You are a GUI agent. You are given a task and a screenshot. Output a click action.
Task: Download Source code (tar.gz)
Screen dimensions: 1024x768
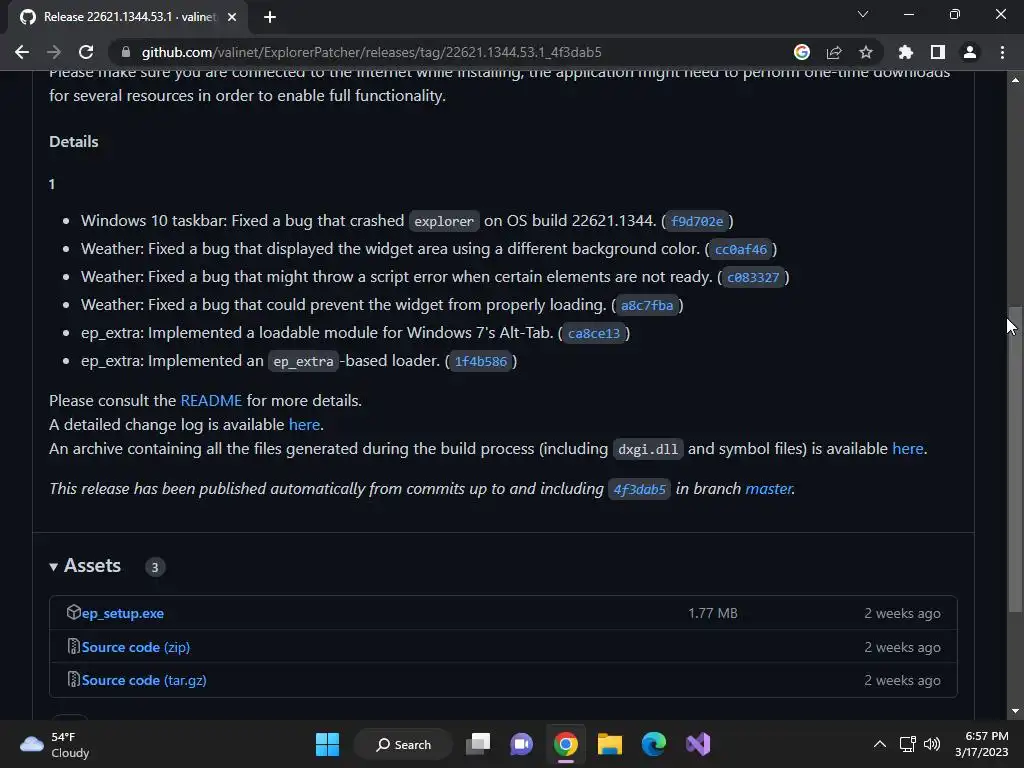click(x=144, y=680)
